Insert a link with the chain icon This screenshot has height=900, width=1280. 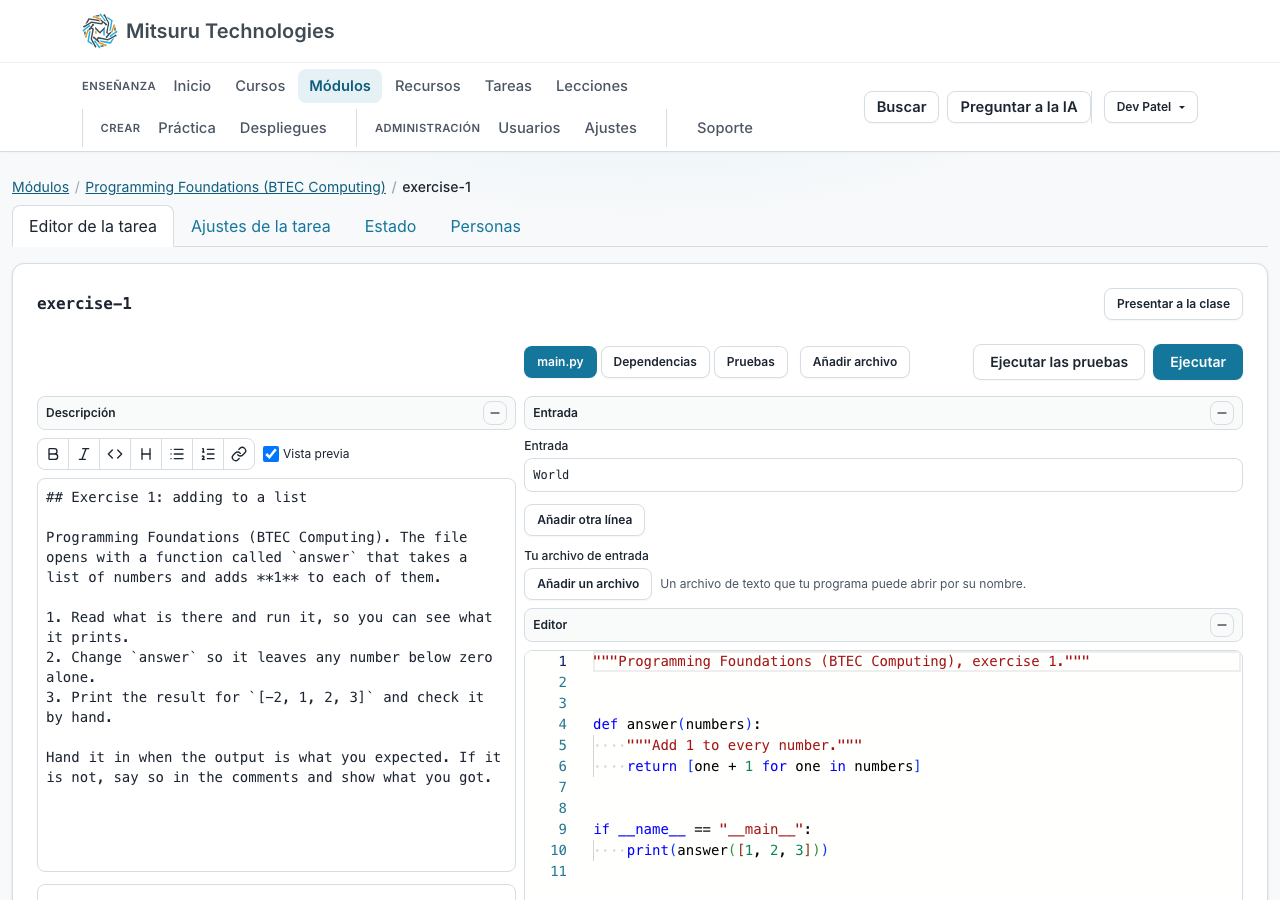click(x=239, y=454)
